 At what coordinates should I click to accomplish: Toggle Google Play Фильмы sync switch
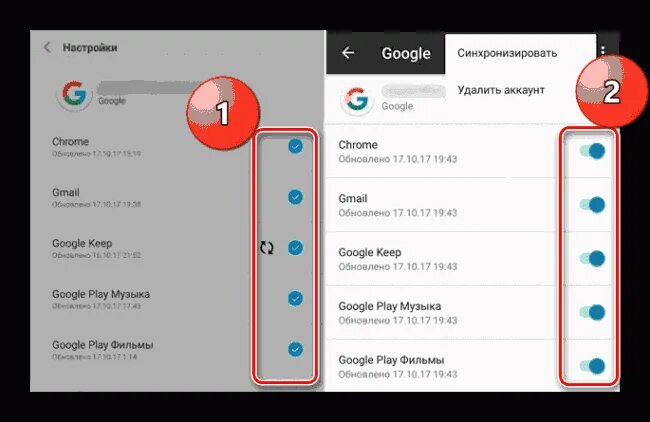592,366
